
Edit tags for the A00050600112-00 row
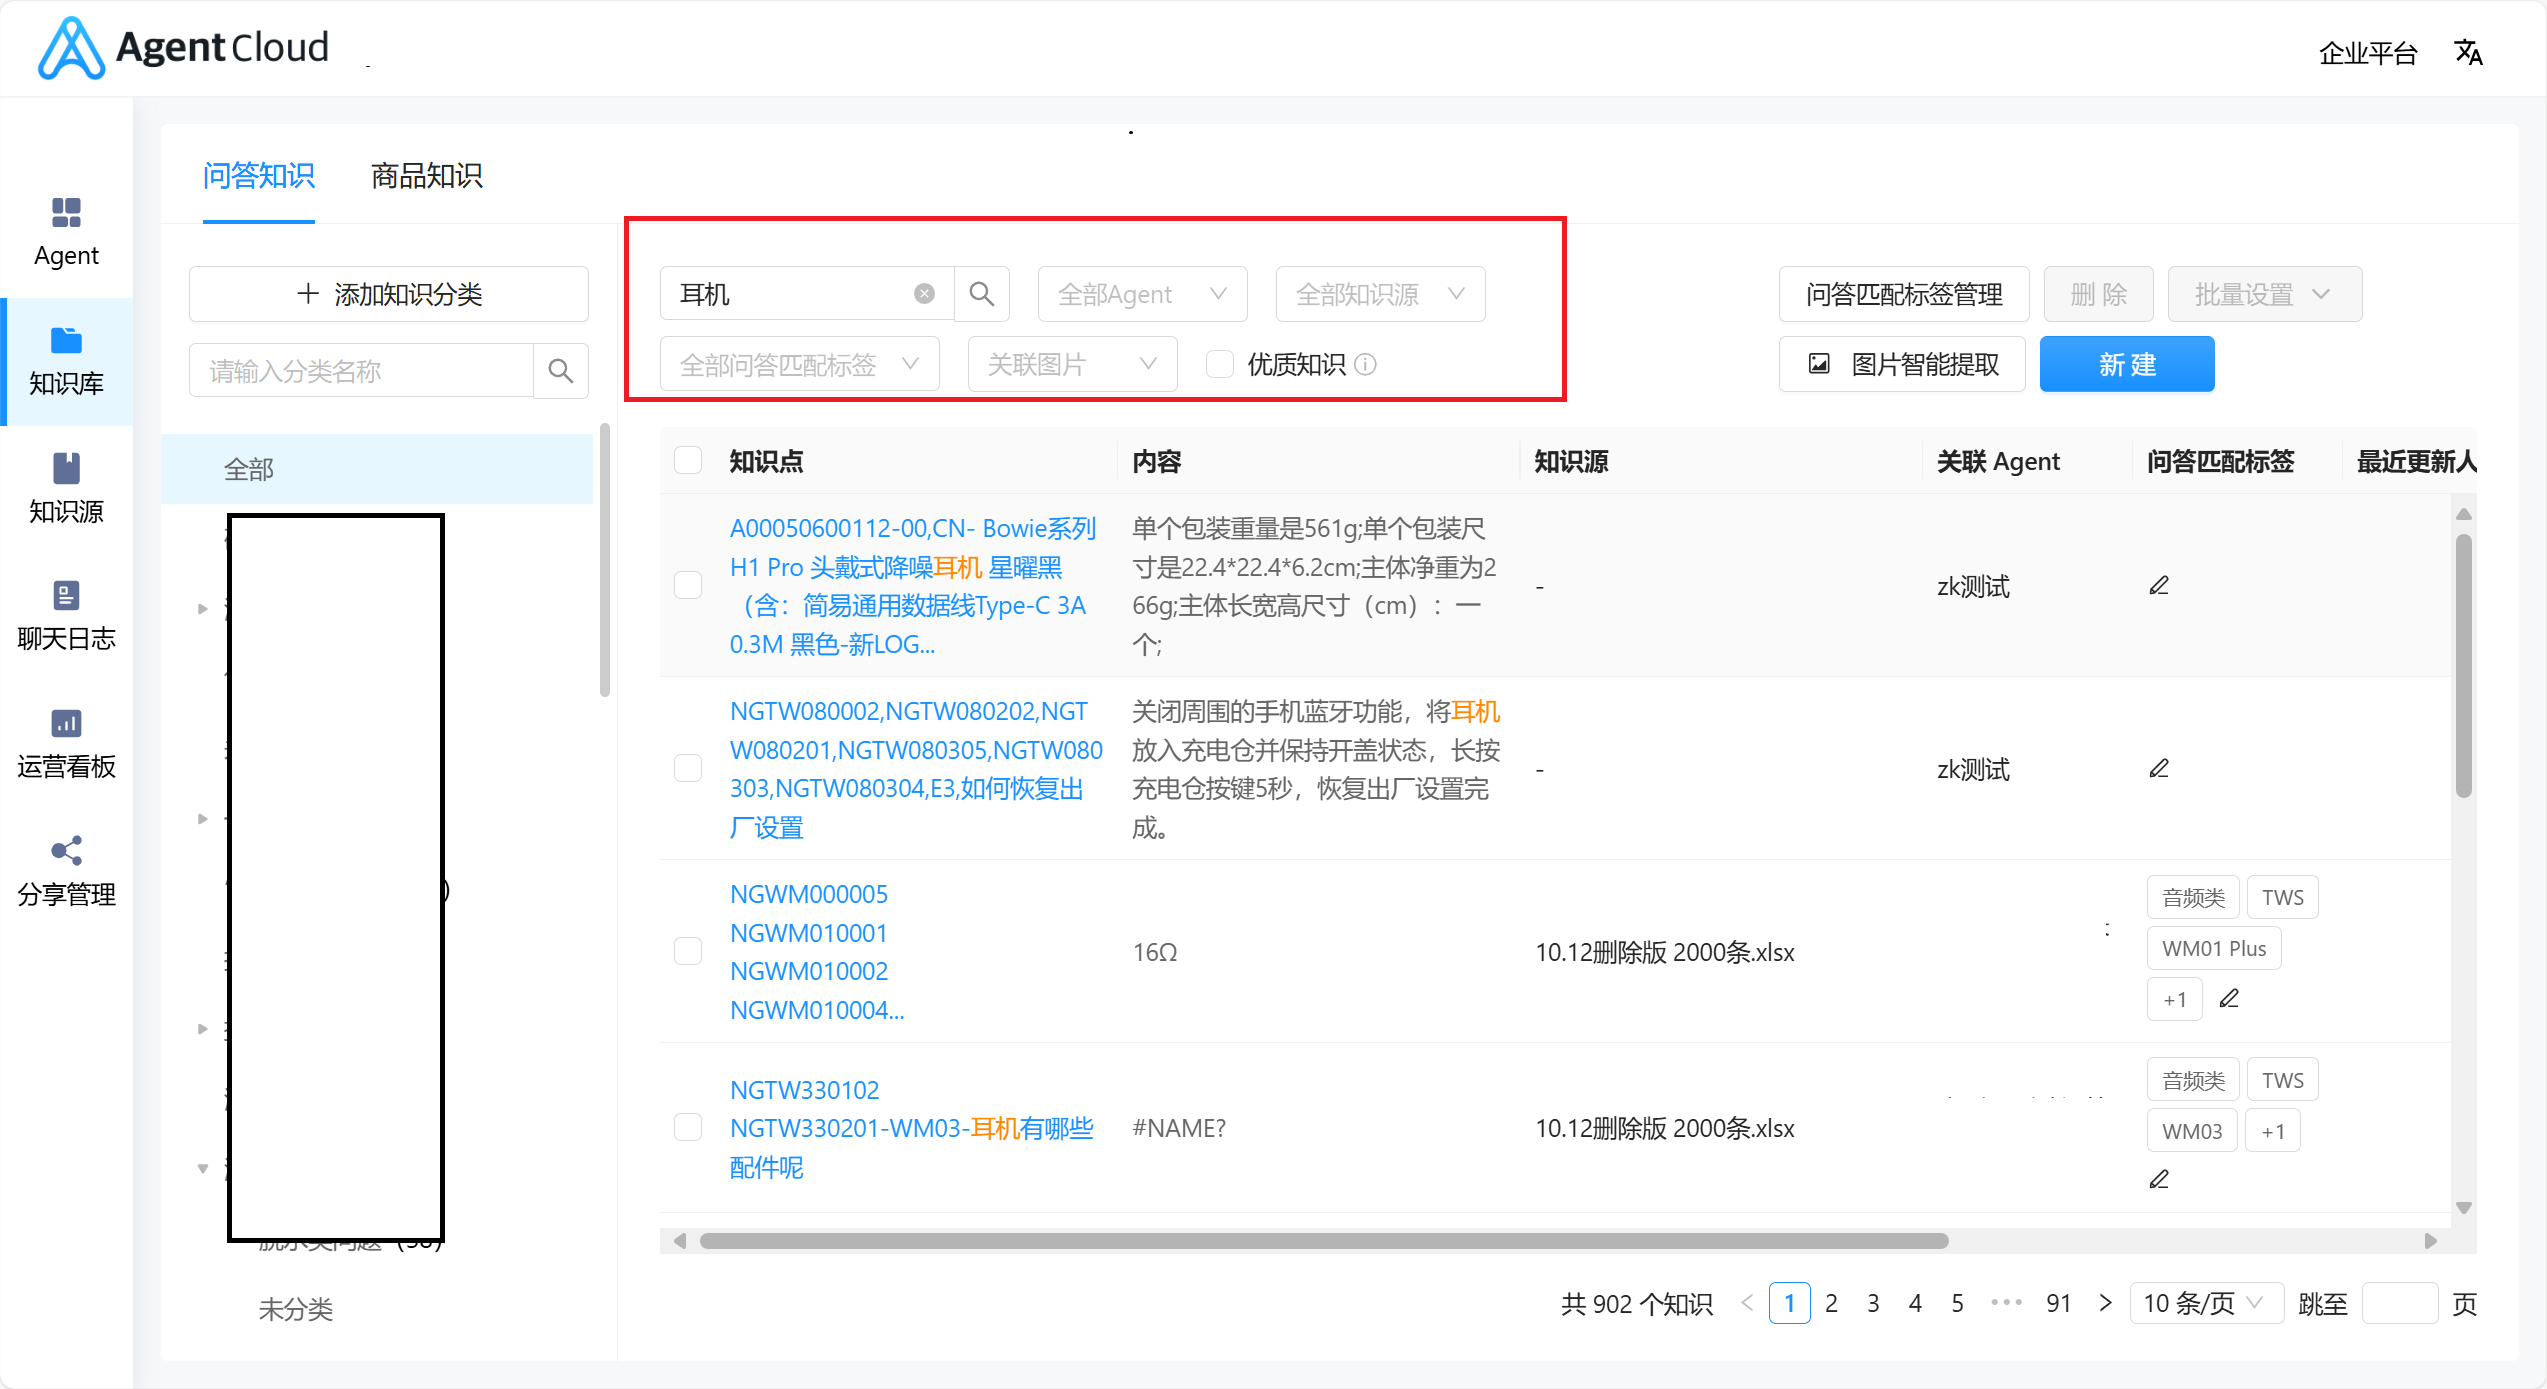tap(2159, 585)
